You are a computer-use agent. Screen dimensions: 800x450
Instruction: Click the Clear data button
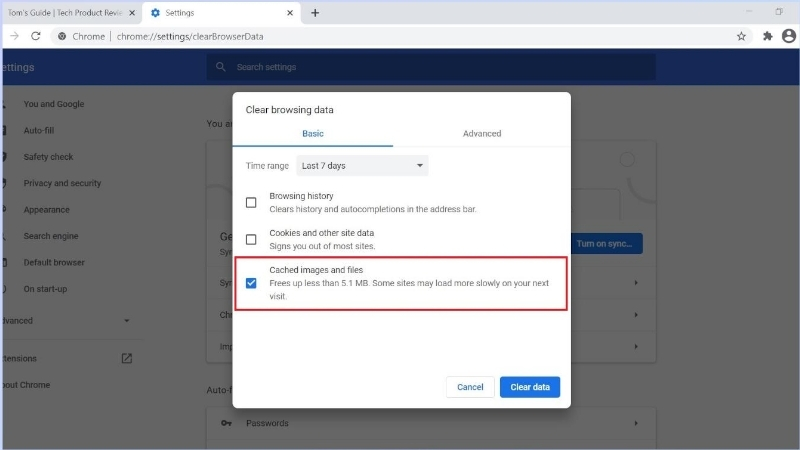point(530,387)
